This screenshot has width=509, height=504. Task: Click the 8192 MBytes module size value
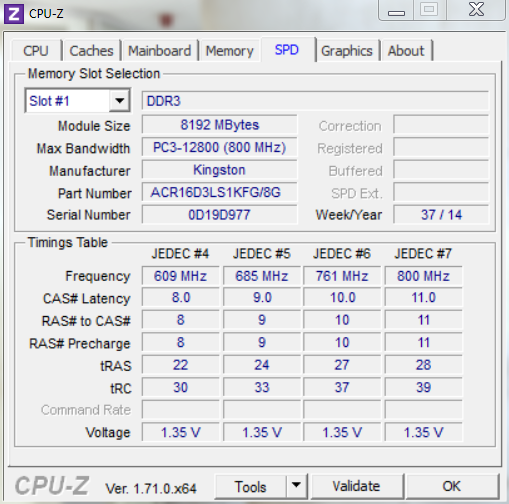tap(219, 125)
